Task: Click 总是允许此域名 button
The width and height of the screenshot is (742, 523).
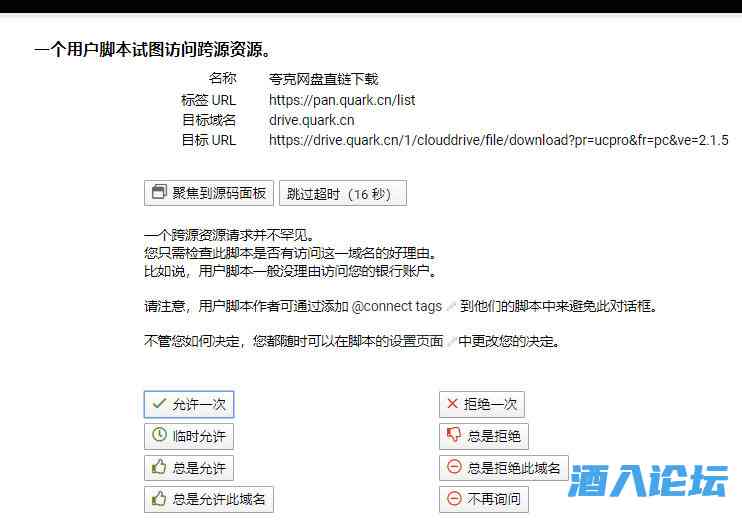Action: point(209,499)
